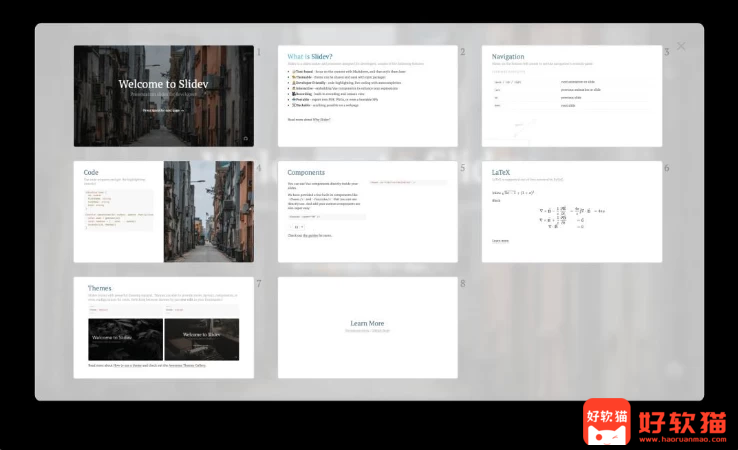
Task: Click slide number 6 label
Action: coord(667,168)
